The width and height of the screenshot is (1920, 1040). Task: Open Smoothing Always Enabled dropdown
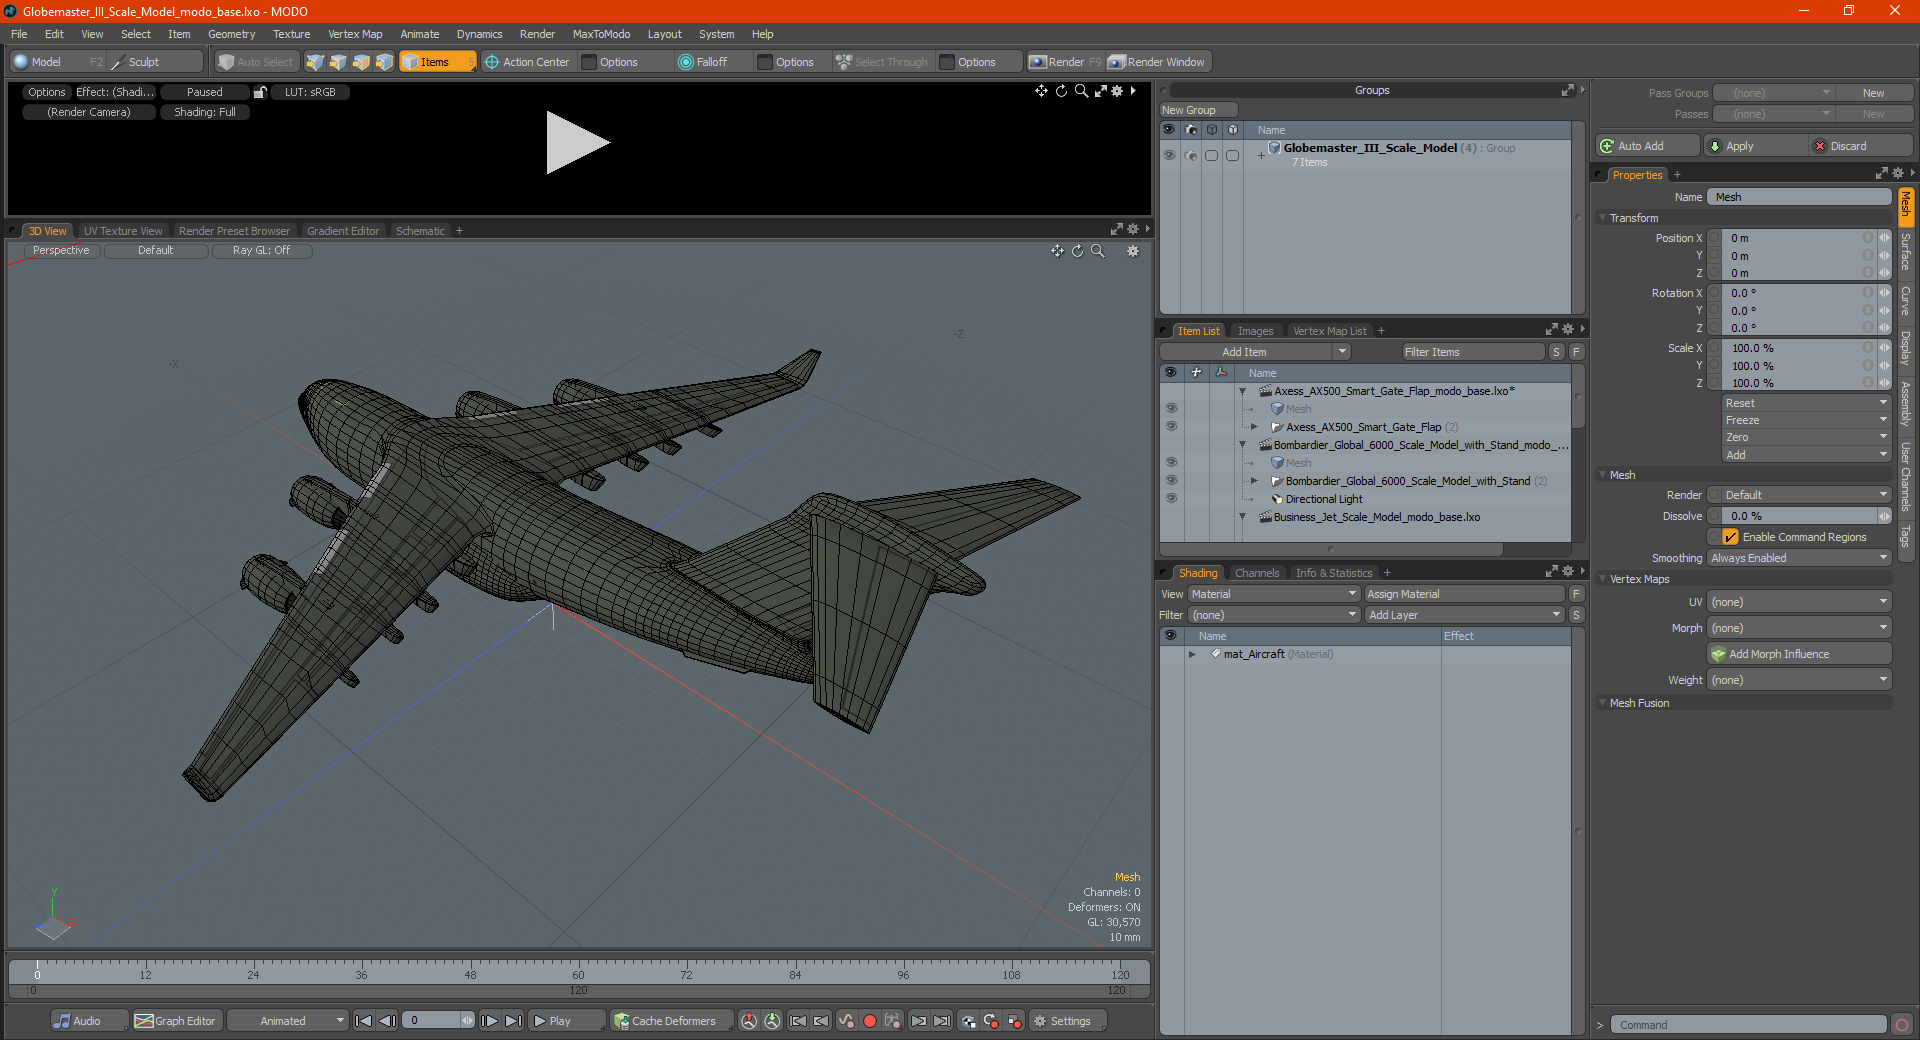pyautogui.click(x=1799, y=558)
